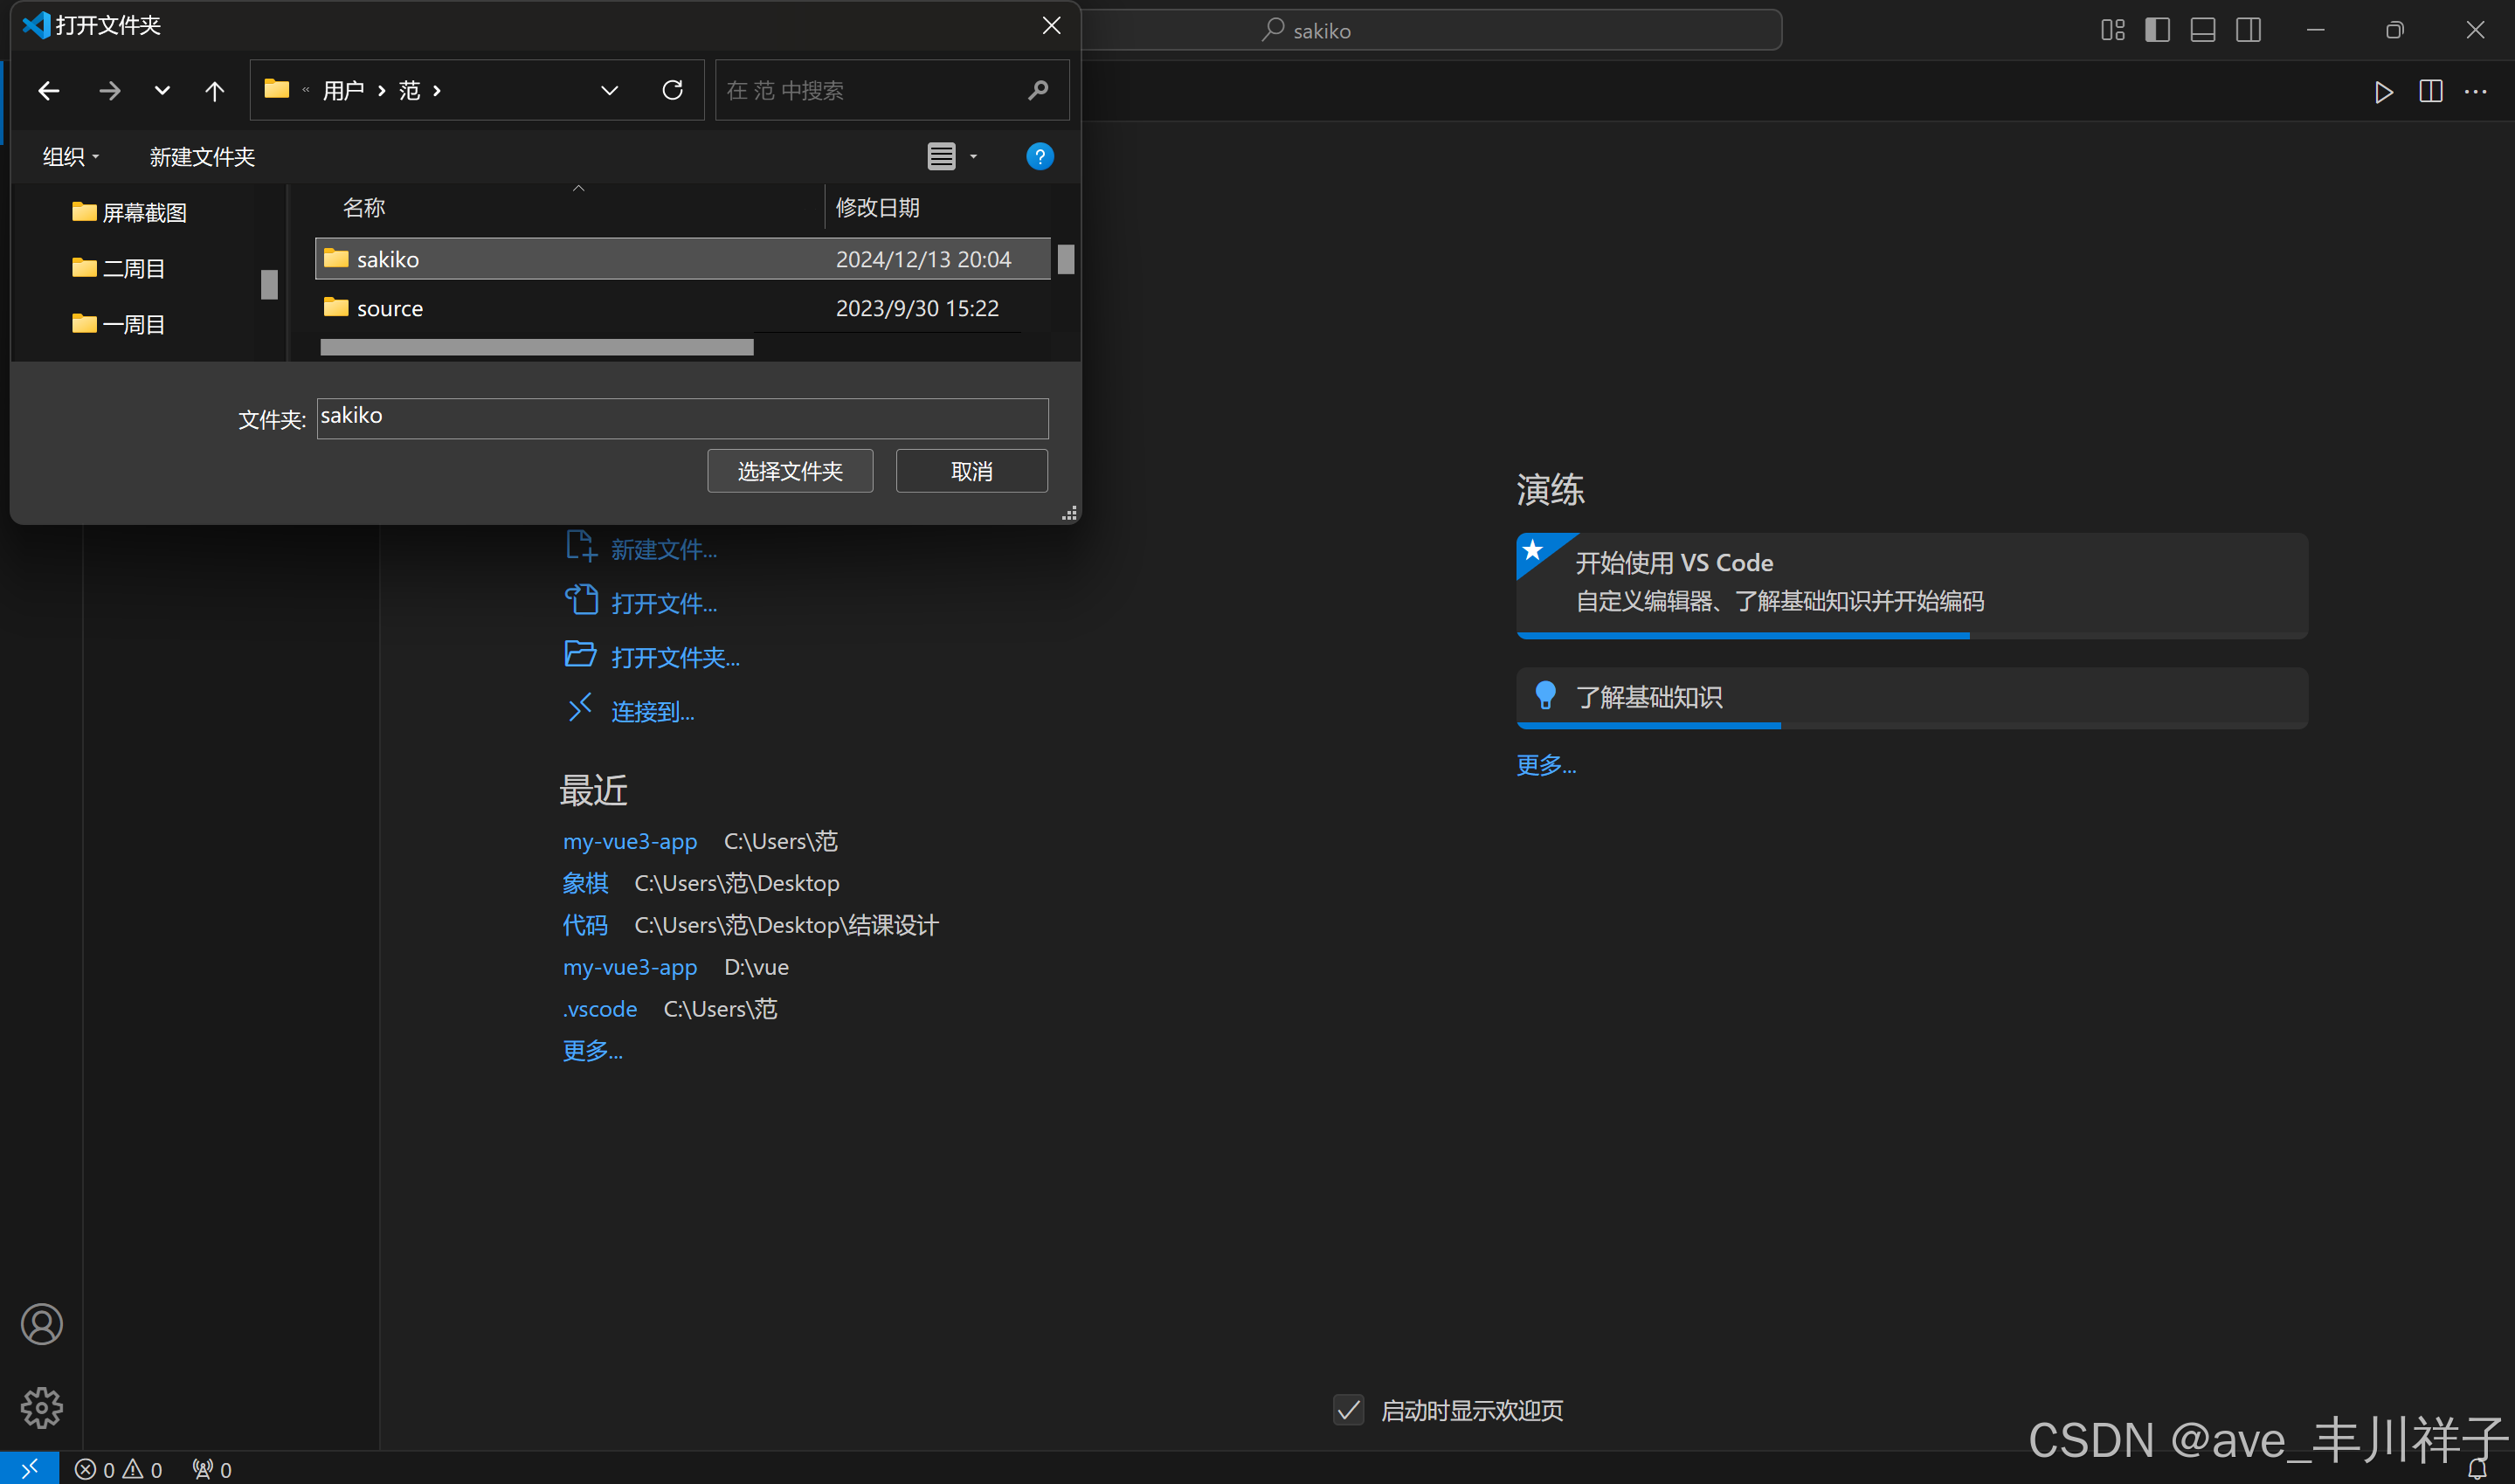Go up one directory level
This screenshot has height=1484, width=2515.
[x=214, y=91]
